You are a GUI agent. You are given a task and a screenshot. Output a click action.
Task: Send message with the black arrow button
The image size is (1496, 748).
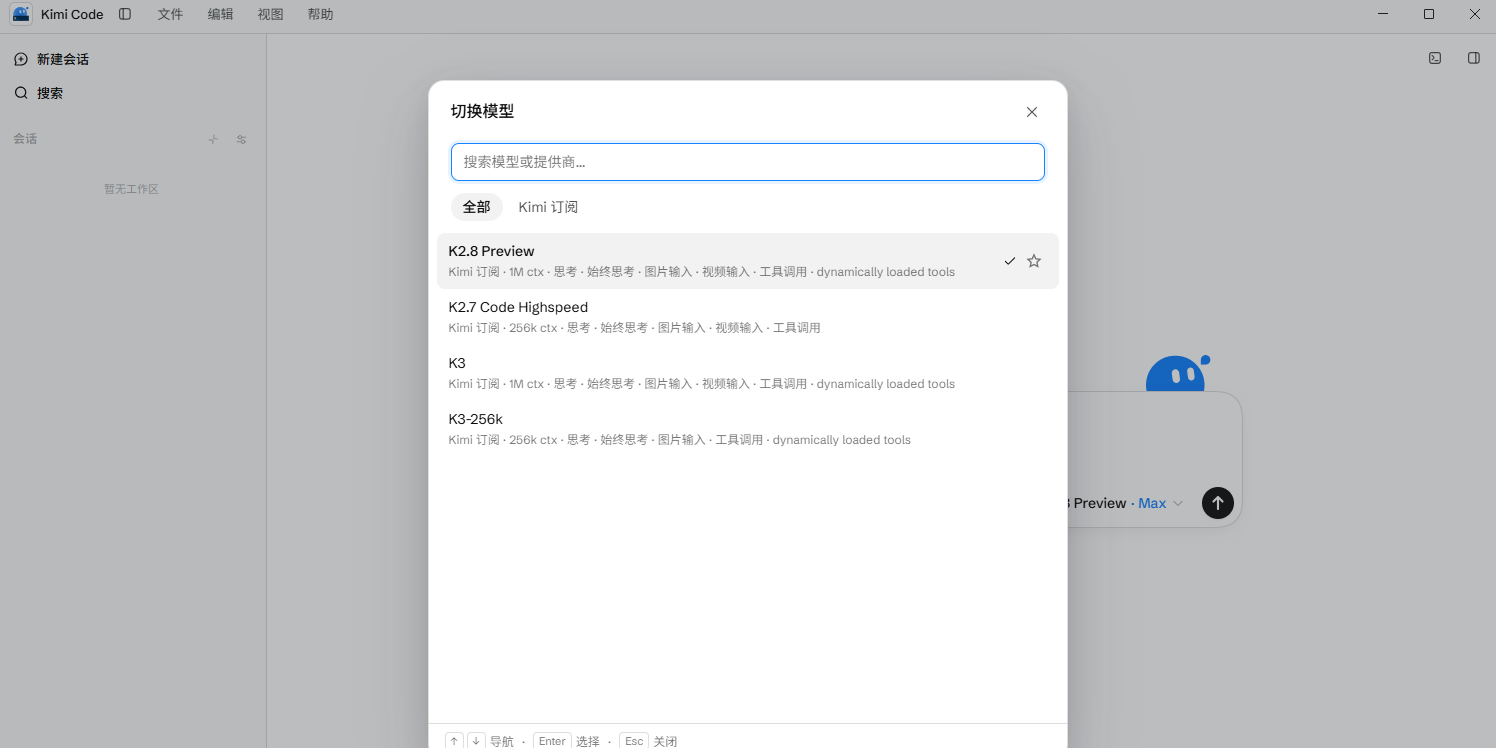pos(1217,503)
